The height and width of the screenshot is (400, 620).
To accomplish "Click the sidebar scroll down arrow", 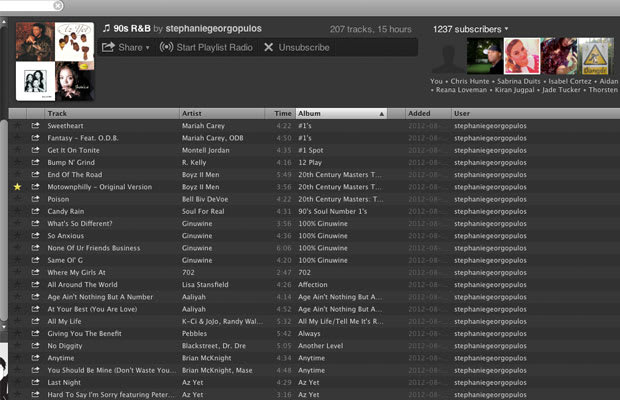I will [x=3, y=327].
